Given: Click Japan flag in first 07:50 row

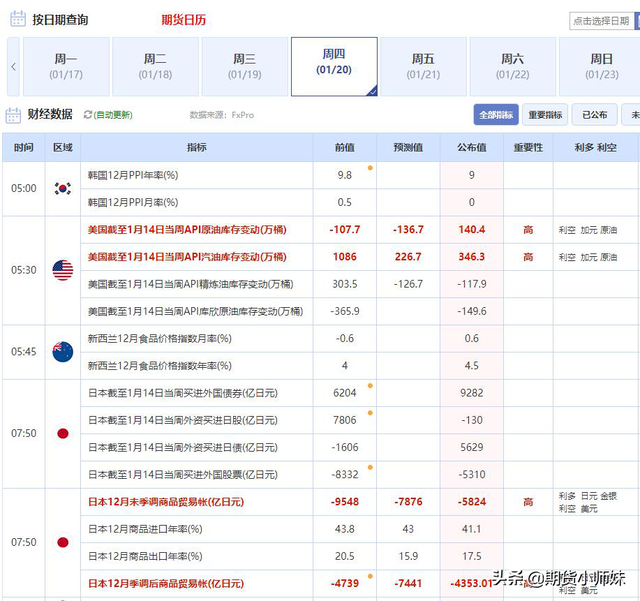Looking at the screenshot, I should pos(63,433).
